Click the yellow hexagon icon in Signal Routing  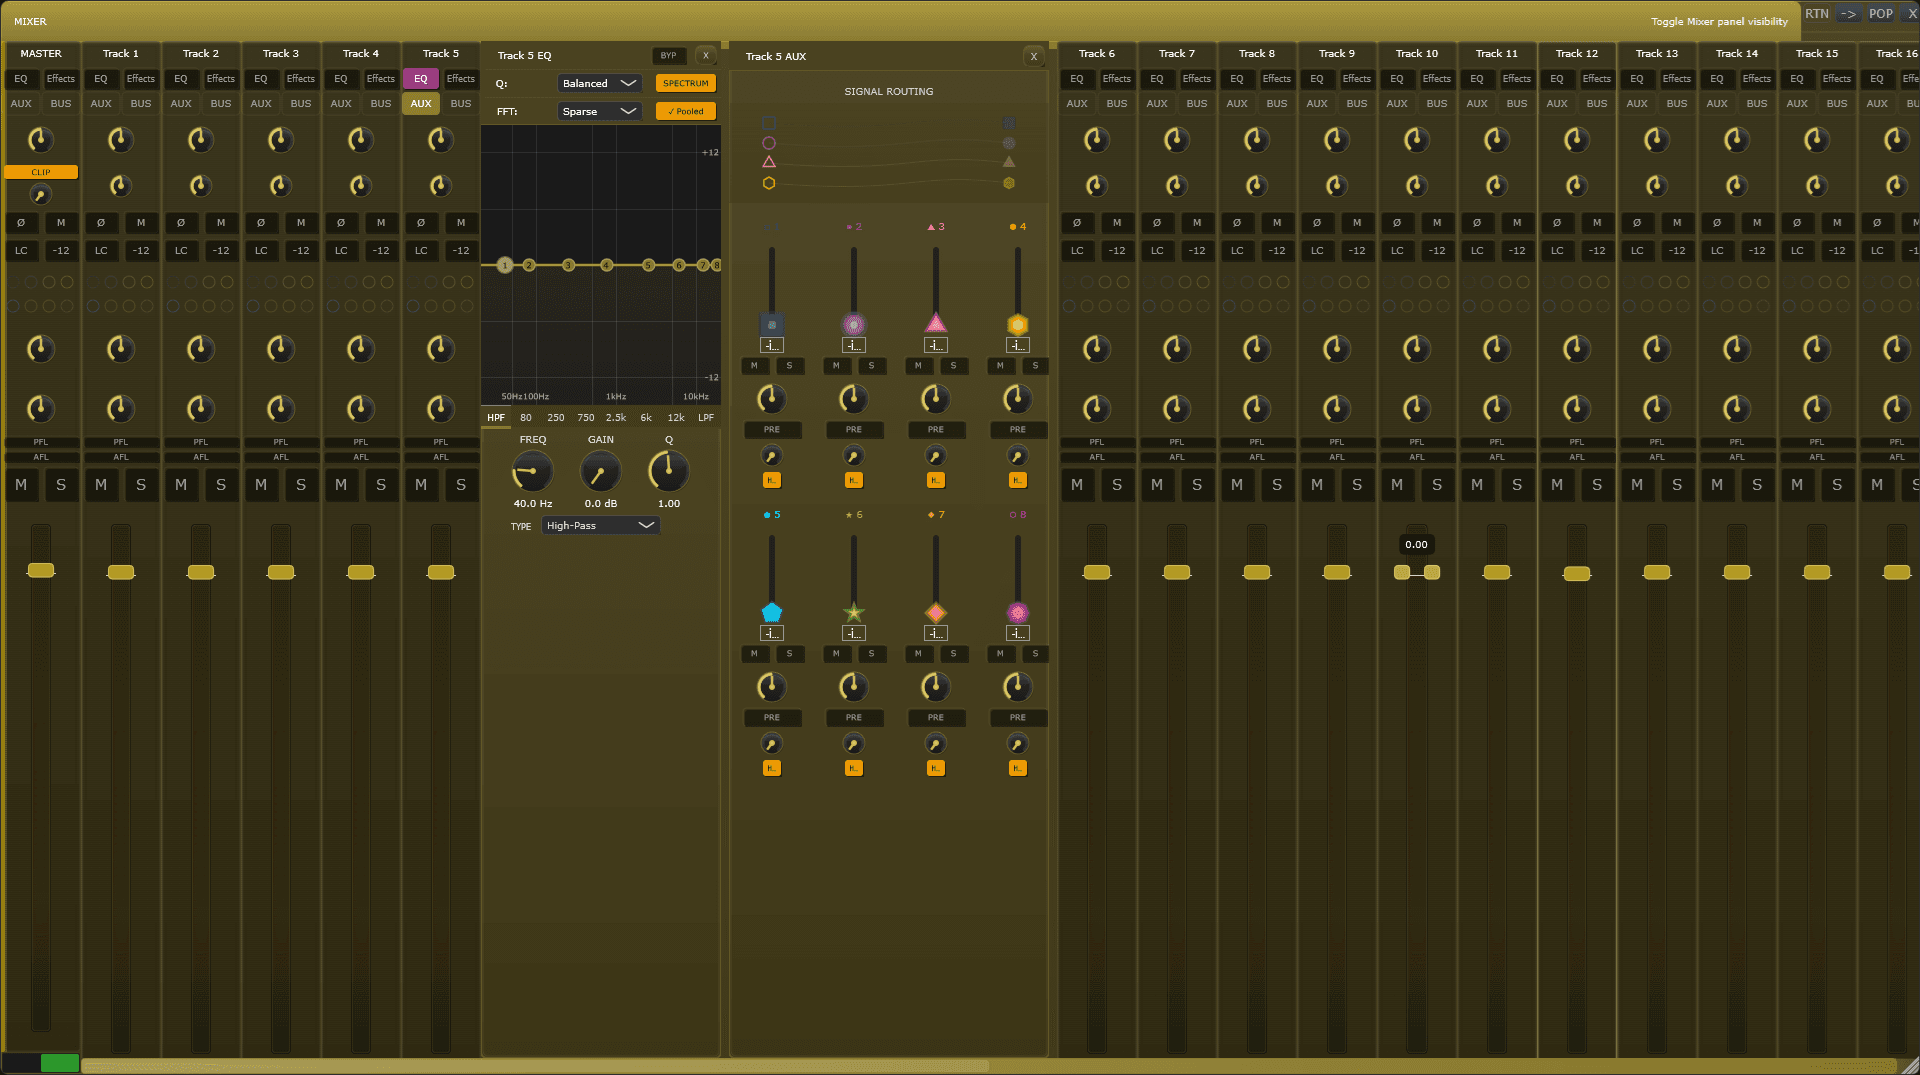coord(769,183)
